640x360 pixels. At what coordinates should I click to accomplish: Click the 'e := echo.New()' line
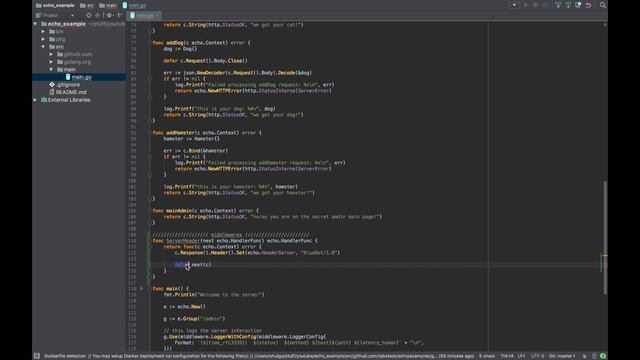click(x=184, y=307)
